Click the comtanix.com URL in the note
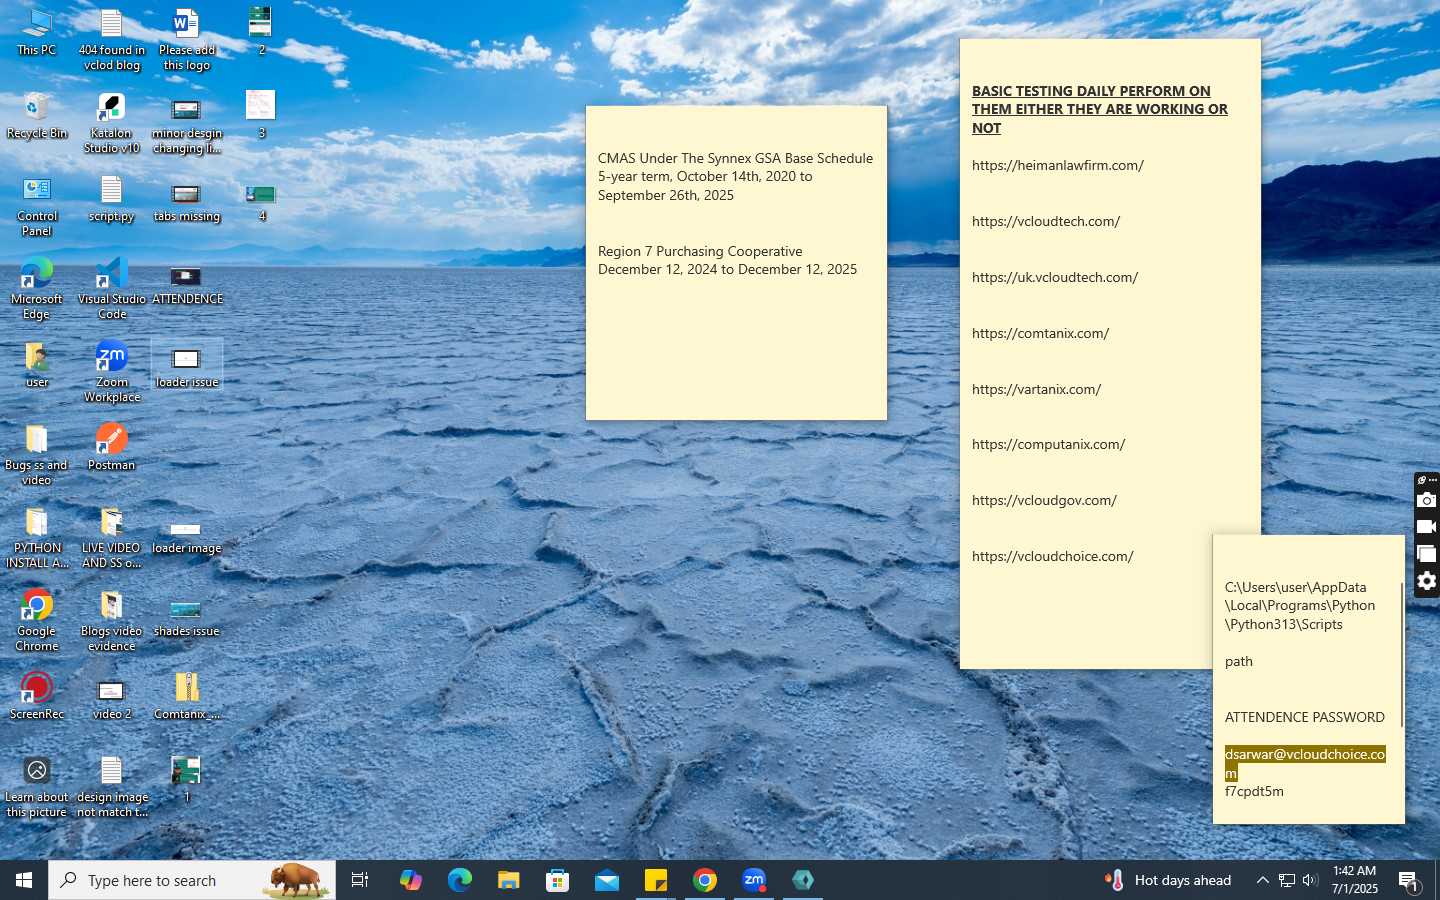1440x900 pixels. coord(1041,333)
